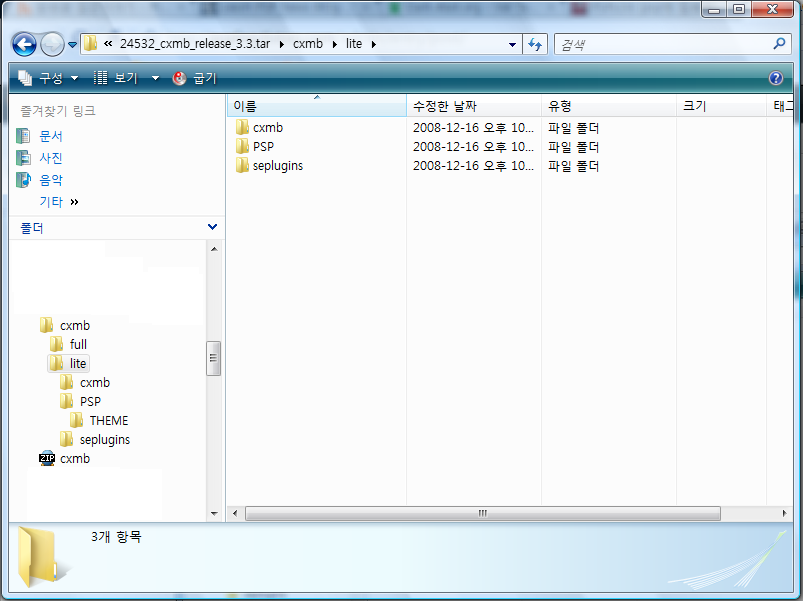This screenshot has width=803, height=601.
Task: Select the lite folder in the tree
Action: pos(69,363)
